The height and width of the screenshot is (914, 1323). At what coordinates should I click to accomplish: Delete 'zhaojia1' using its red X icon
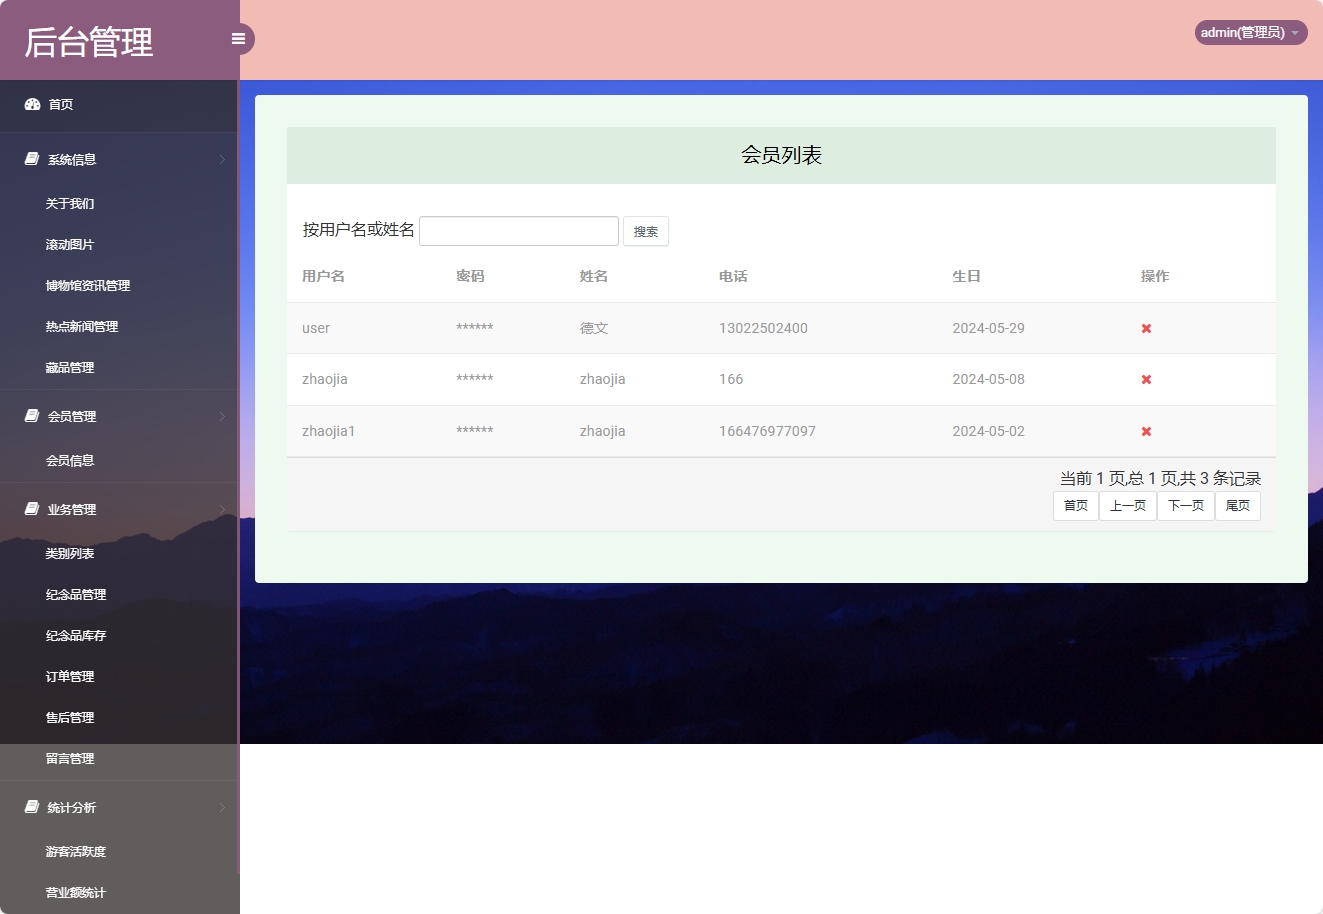[x=1145, y=430]
